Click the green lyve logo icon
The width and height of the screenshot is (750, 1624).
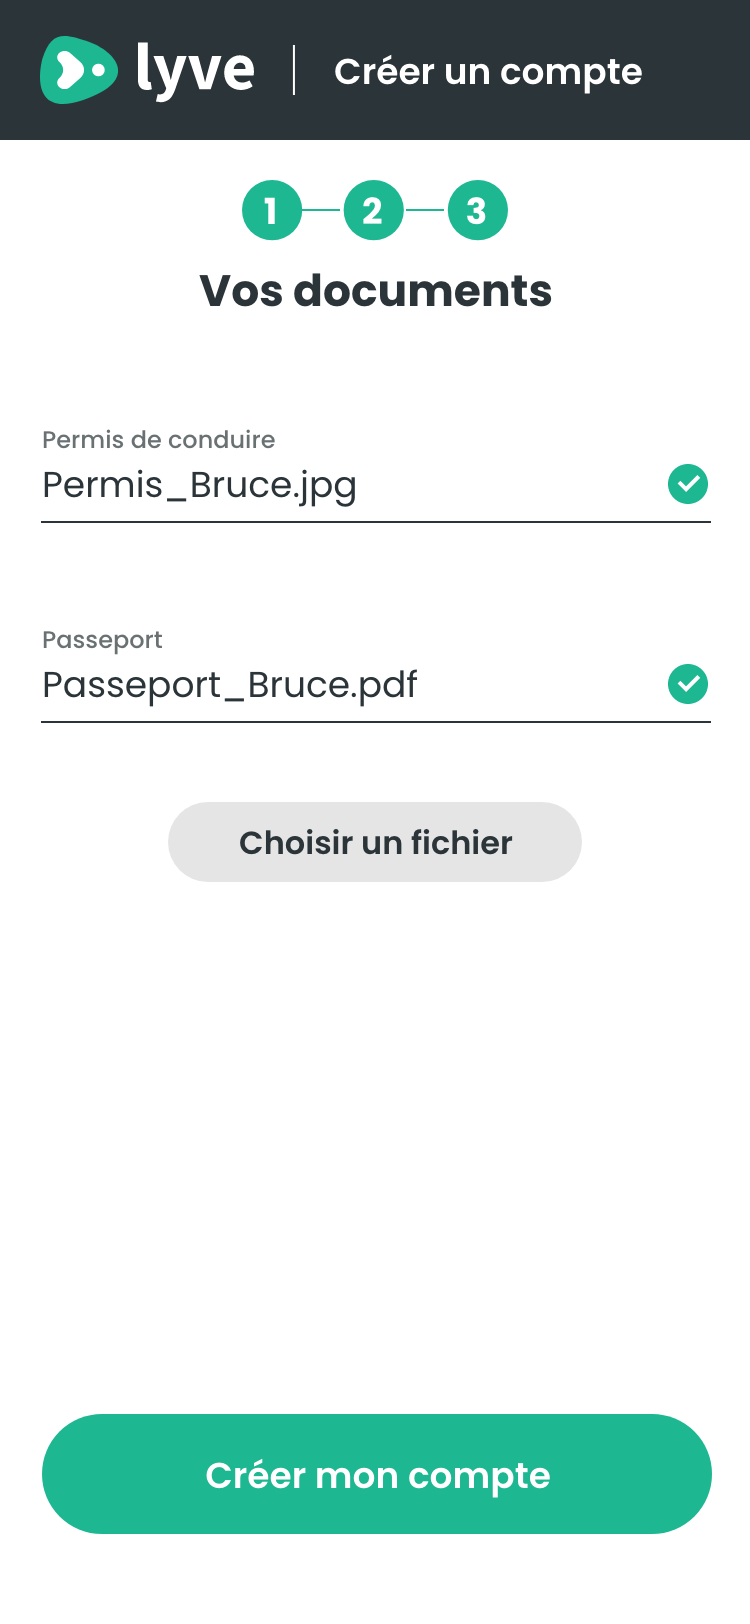pos(78,70)
